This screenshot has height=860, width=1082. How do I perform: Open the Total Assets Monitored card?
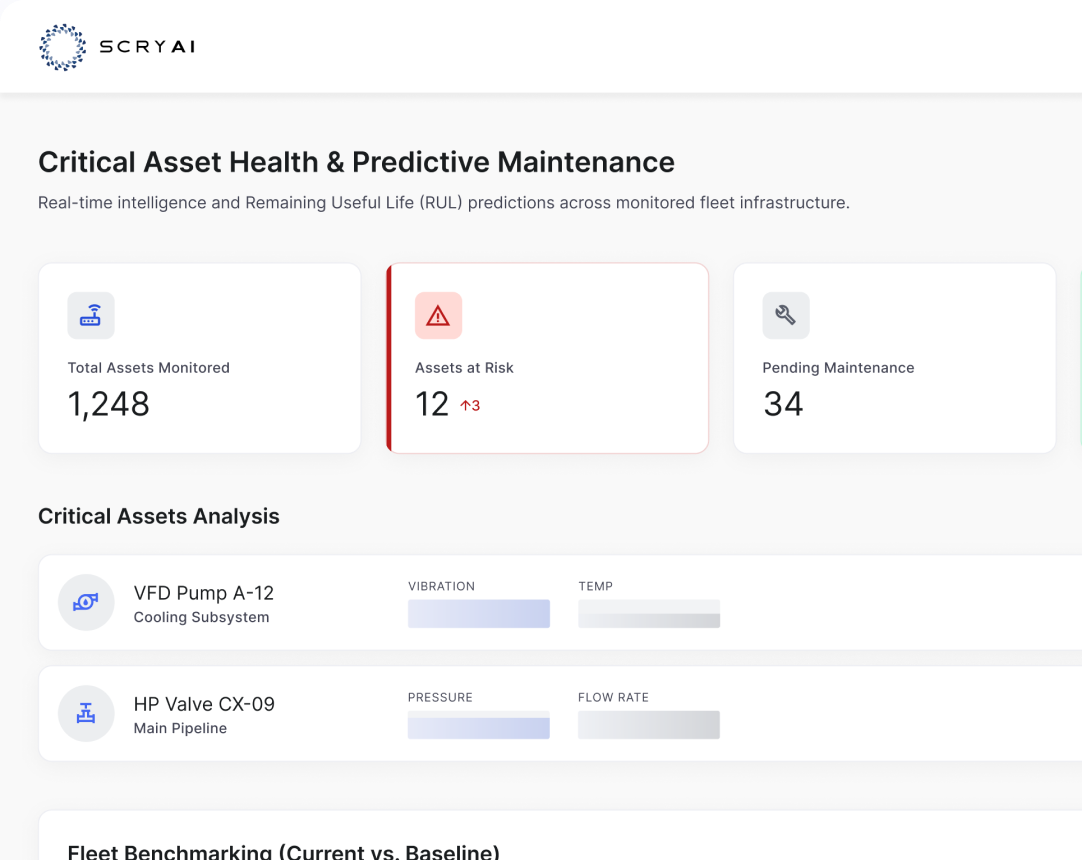(199, 358)
